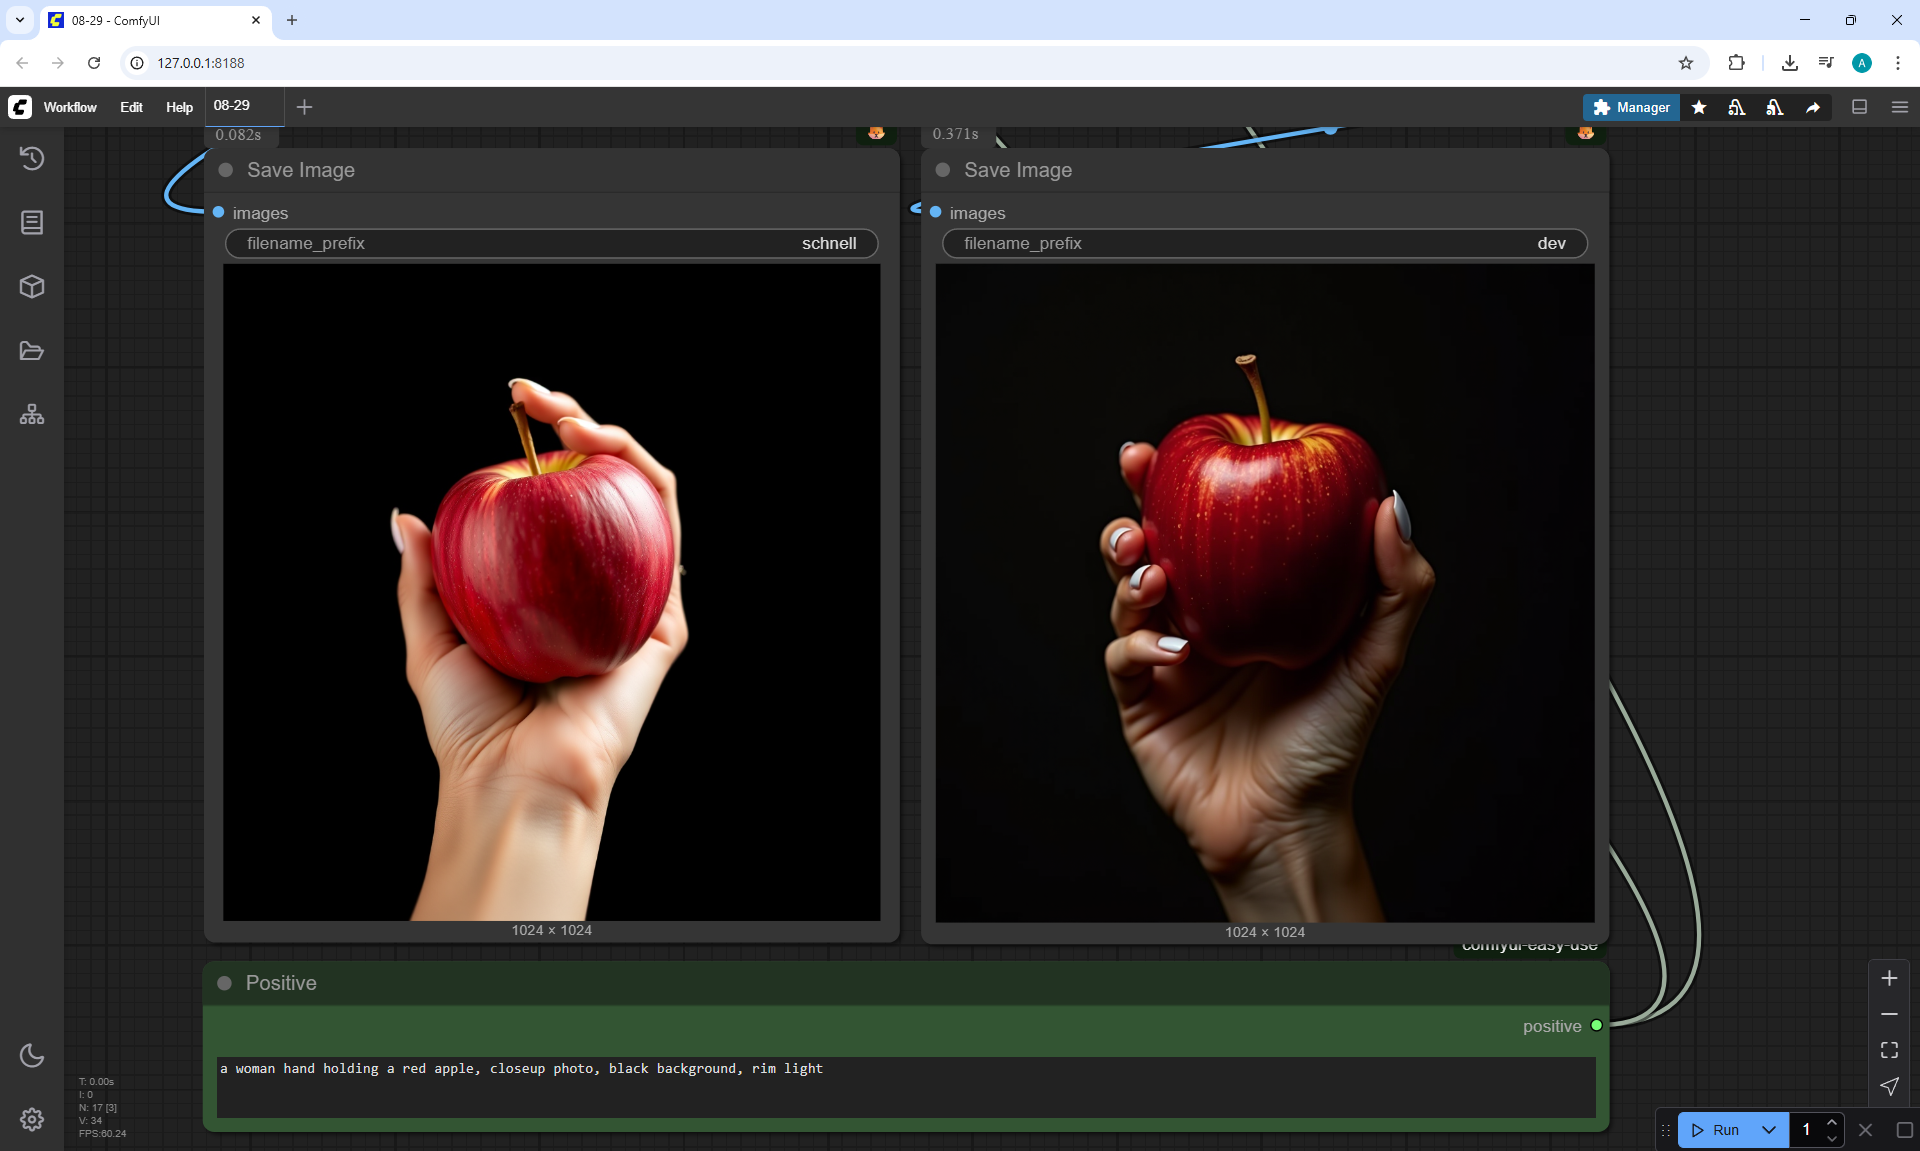Open the workflows folder sidebar icon
The width and height of the screenshot is (1920, 1151).
(32, 351)
